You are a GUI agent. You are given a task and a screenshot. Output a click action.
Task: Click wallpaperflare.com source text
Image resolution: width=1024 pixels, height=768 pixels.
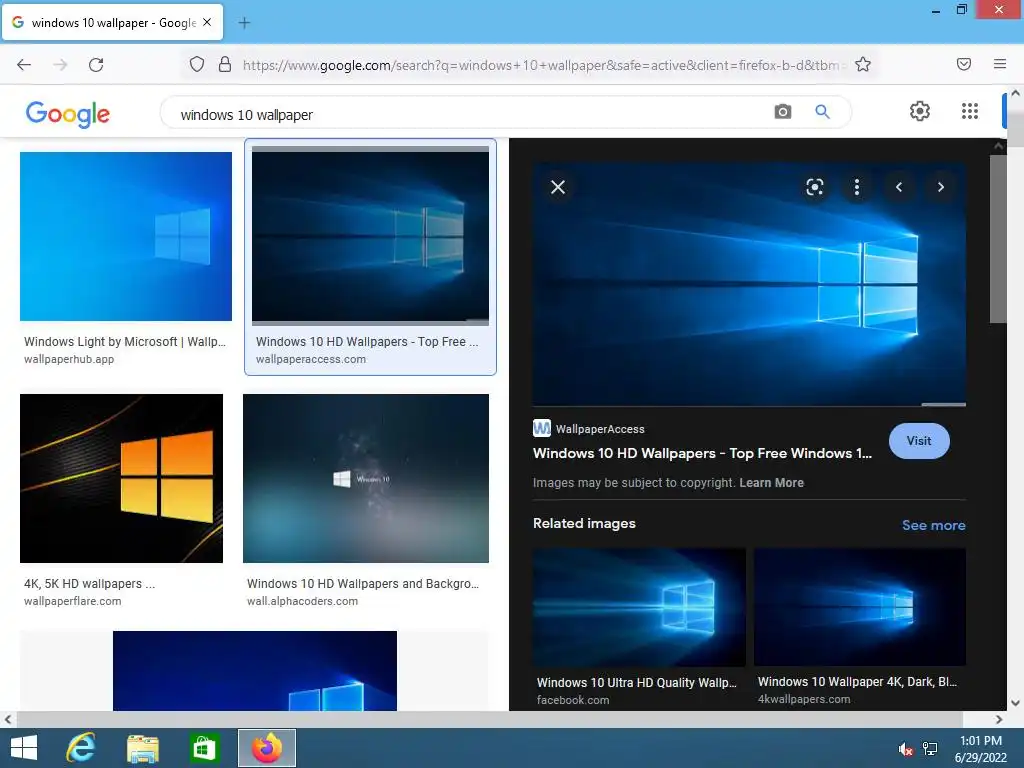(72, 601)
